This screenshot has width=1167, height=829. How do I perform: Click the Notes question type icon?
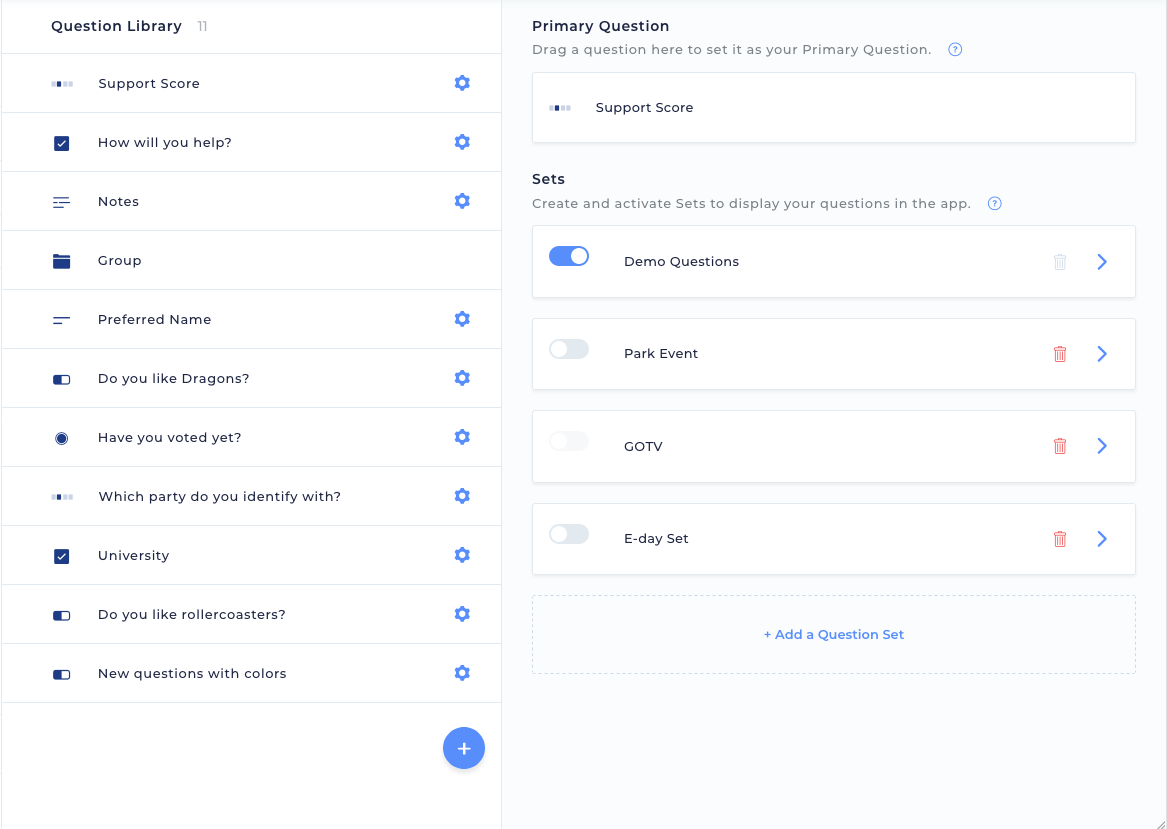tap(62, 201)
